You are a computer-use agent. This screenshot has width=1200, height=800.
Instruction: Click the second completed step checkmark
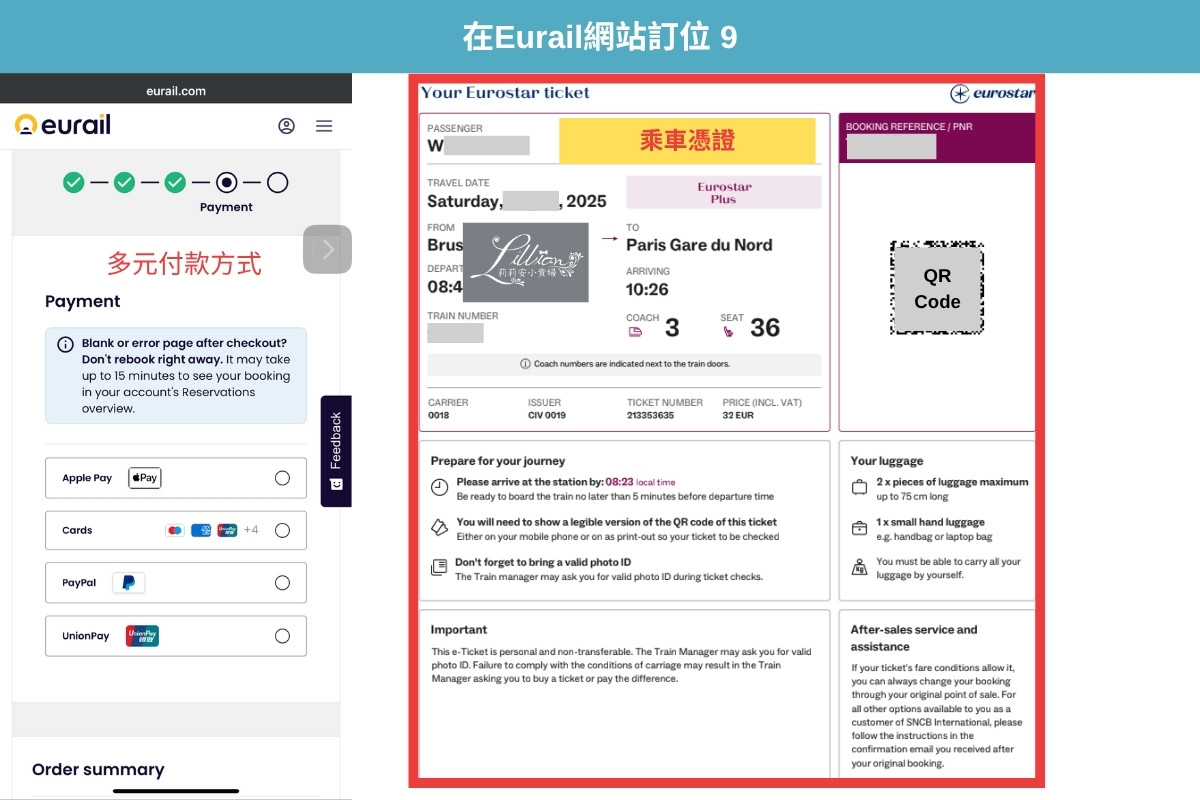[x=124, y=182]
